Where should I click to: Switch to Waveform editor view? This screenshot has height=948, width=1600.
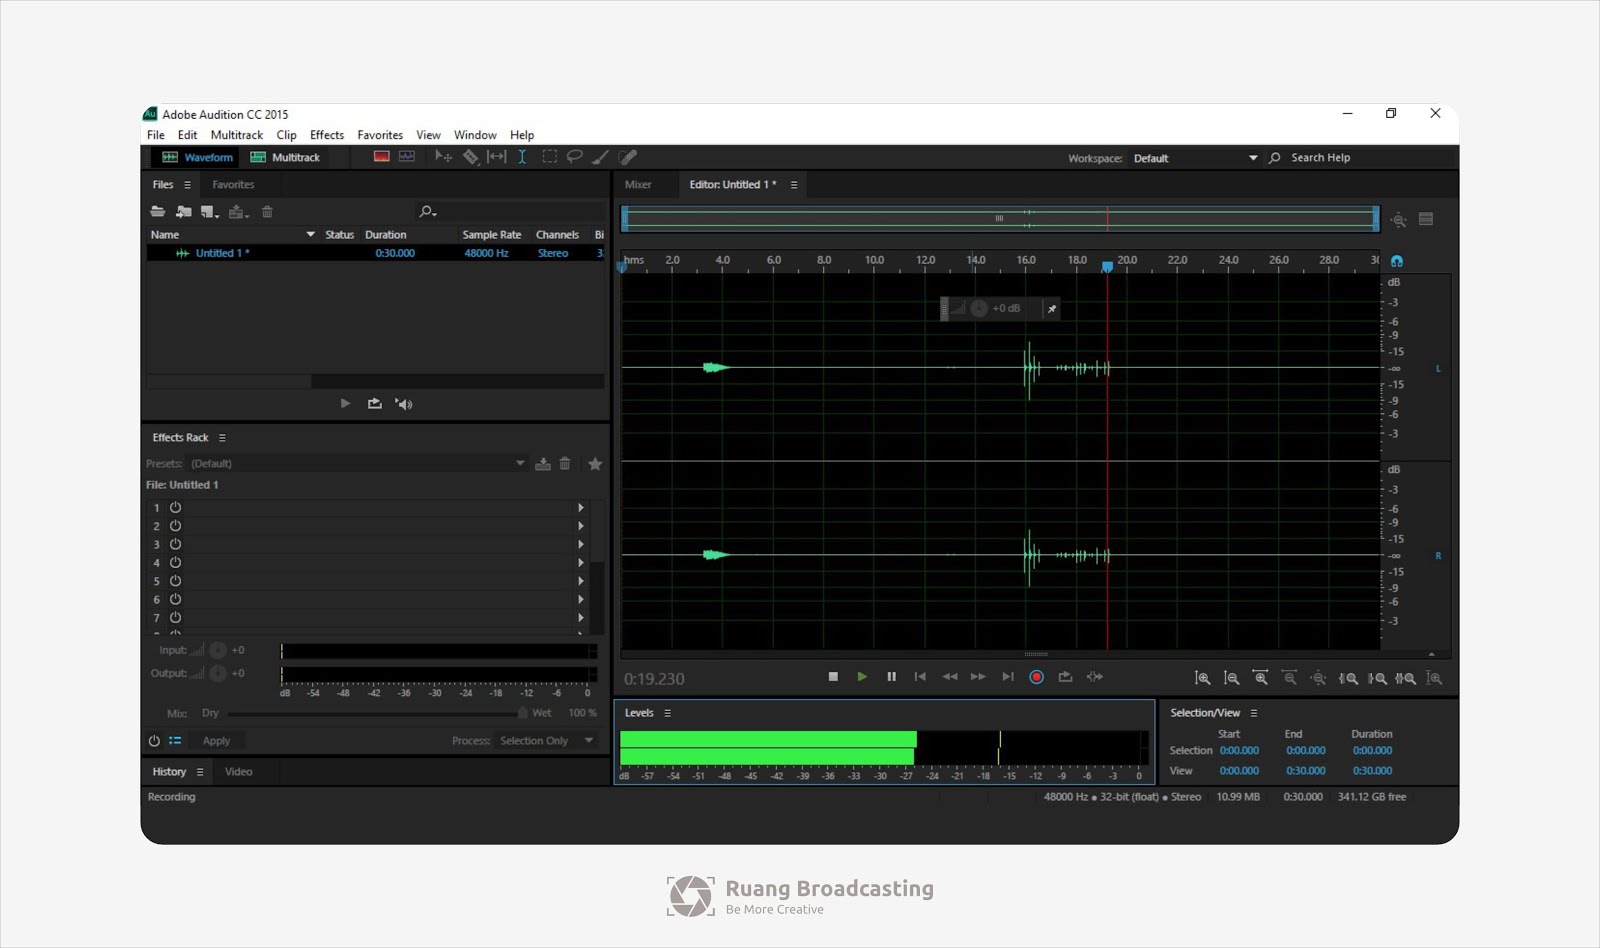[x=197, y=157]
